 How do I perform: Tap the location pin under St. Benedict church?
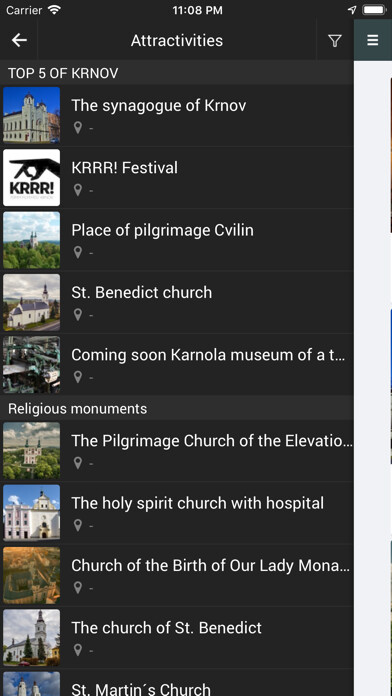pos(78,315)
